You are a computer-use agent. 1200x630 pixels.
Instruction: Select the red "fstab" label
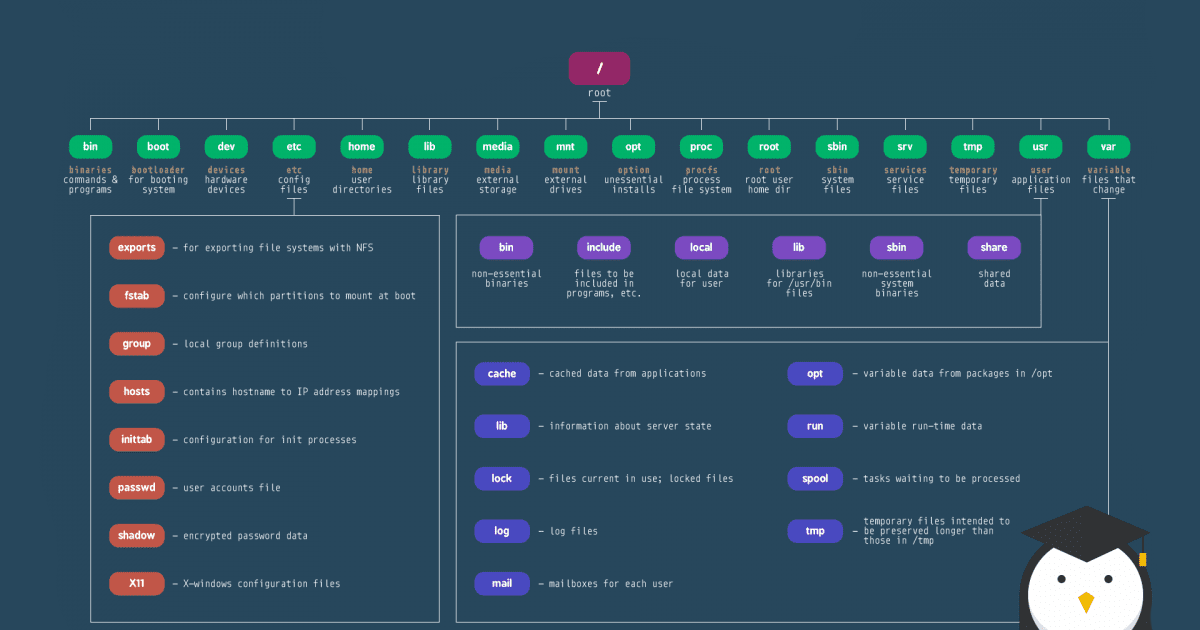[137, 295]
